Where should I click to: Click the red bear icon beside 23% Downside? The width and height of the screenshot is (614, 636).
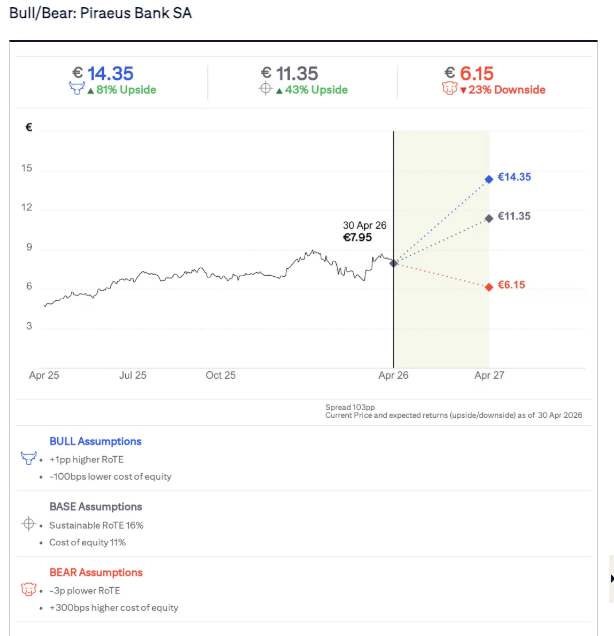point(449,88)
